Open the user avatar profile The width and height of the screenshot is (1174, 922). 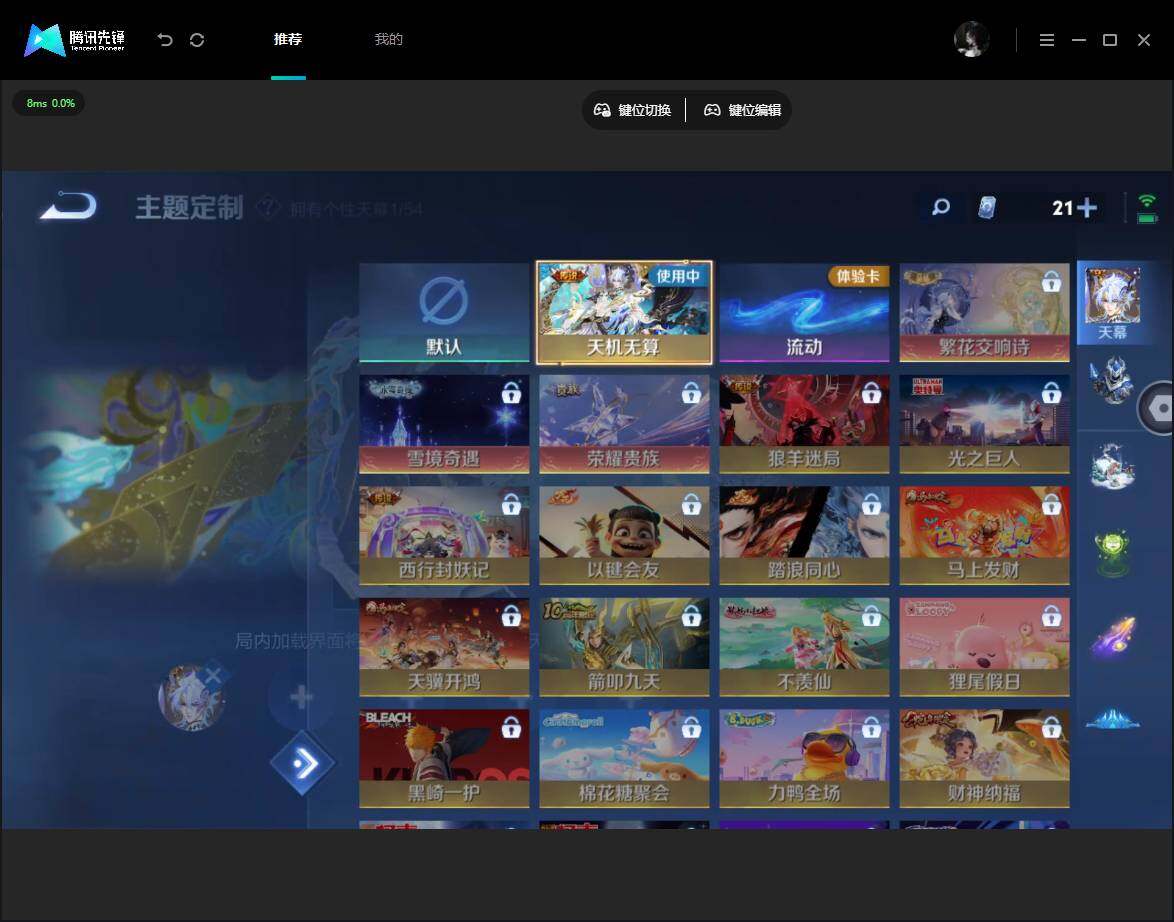(971, 40)
